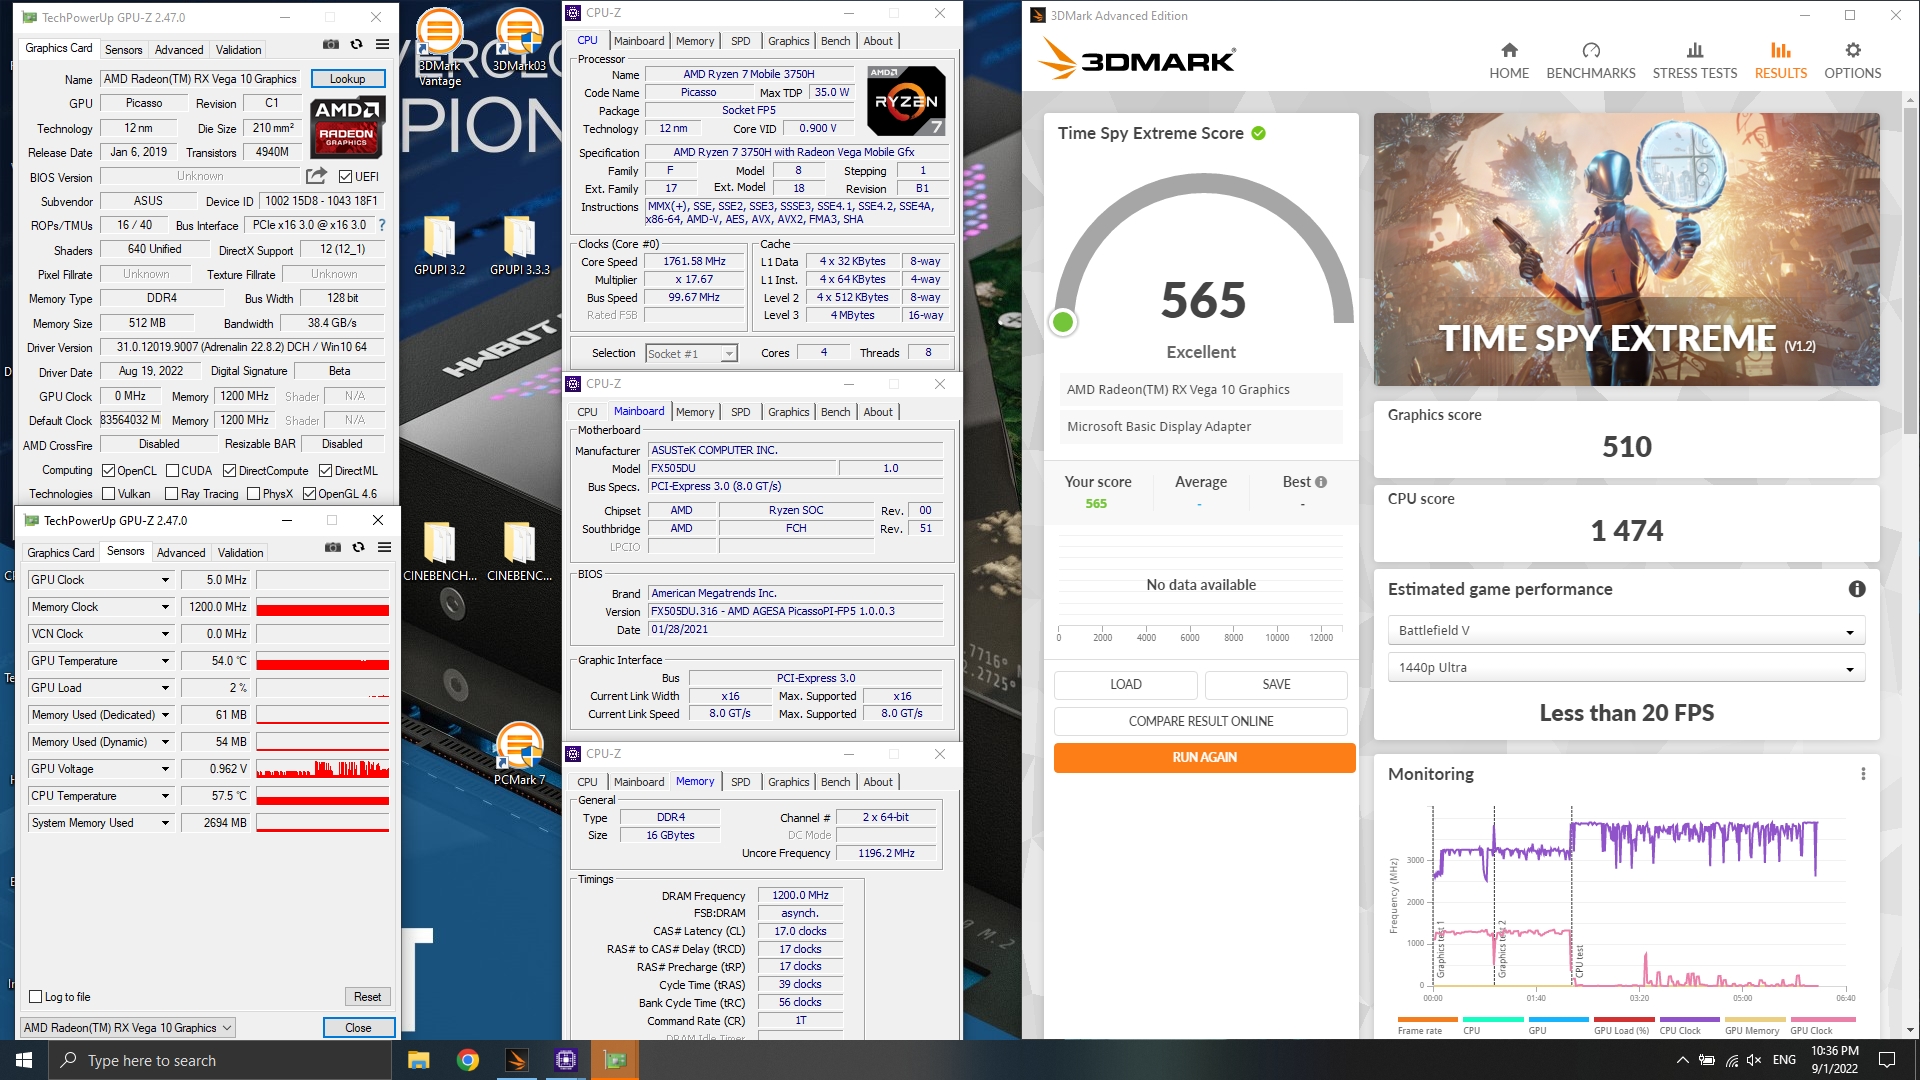Viewport: 1920px width, 1080px height.
Task: Click refresh icon in GPU-Z Sensors window
Action: click(359, 548)
